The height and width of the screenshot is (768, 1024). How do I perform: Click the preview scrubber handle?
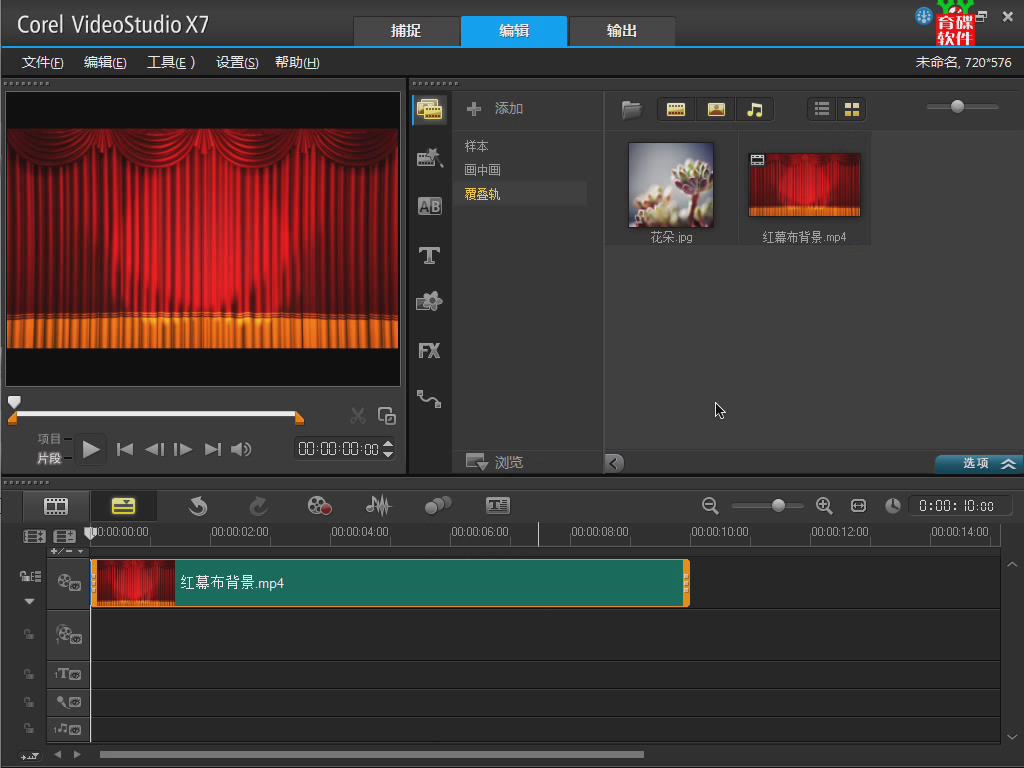(14, 402)
